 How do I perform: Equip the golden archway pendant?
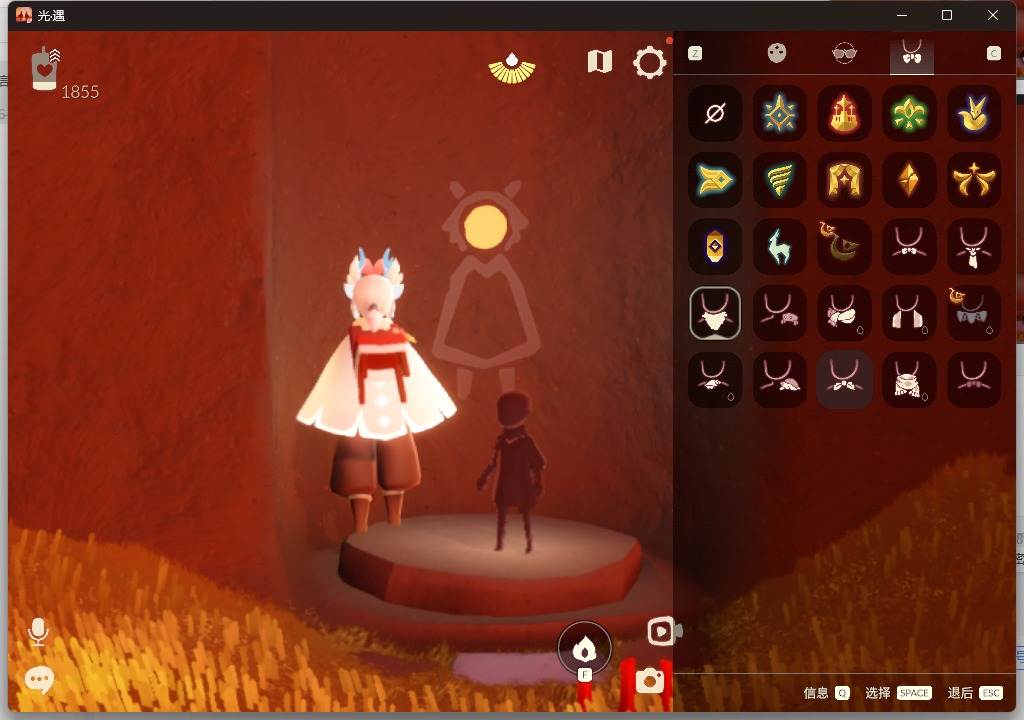[x=844, y=180]
